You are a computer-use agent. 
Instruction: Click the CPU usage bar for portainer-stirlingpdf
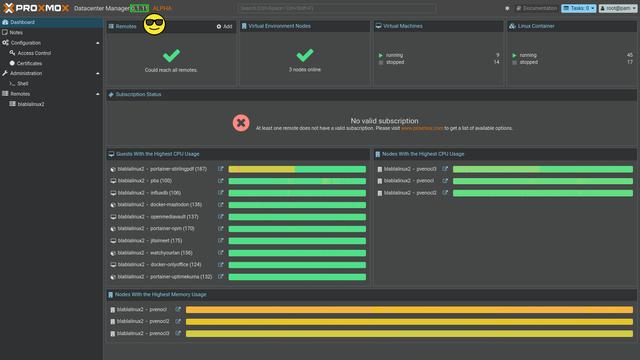297,169
